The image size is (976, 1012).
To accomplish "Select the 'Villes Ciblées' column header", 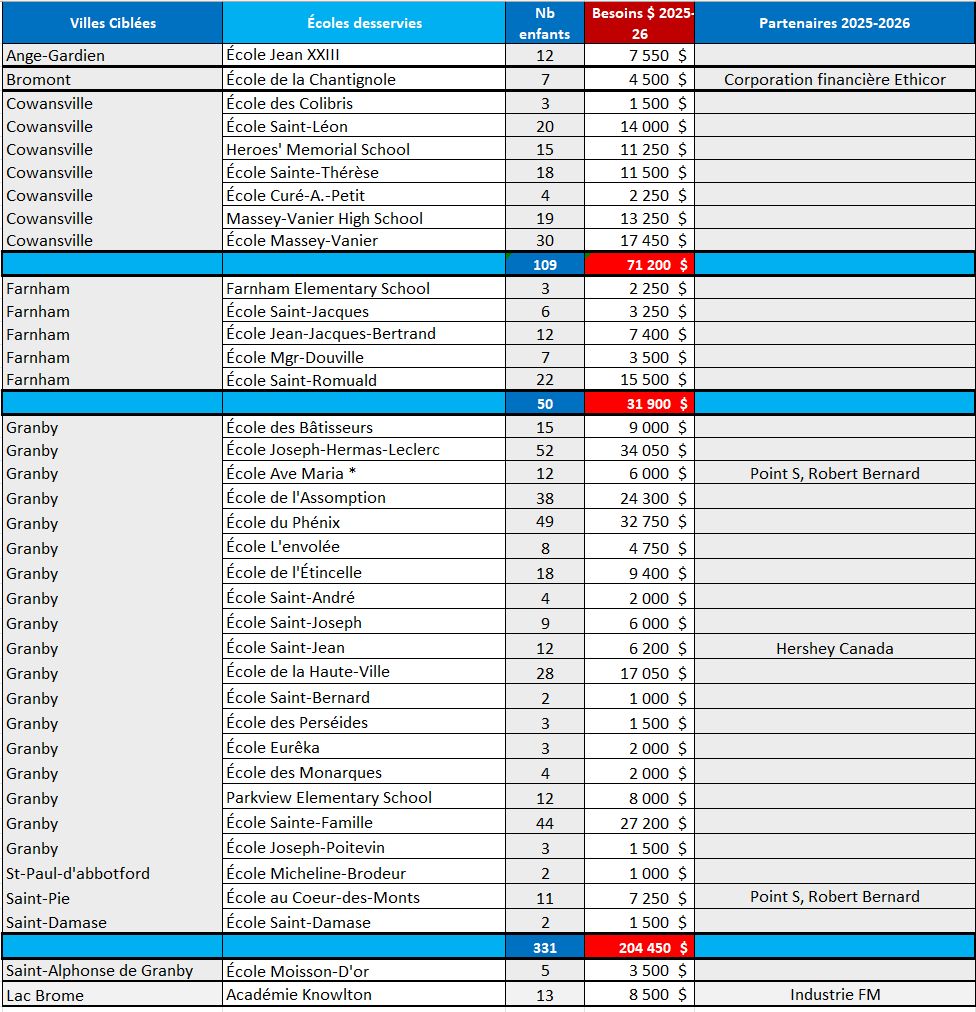I will [x=112, y=23].
